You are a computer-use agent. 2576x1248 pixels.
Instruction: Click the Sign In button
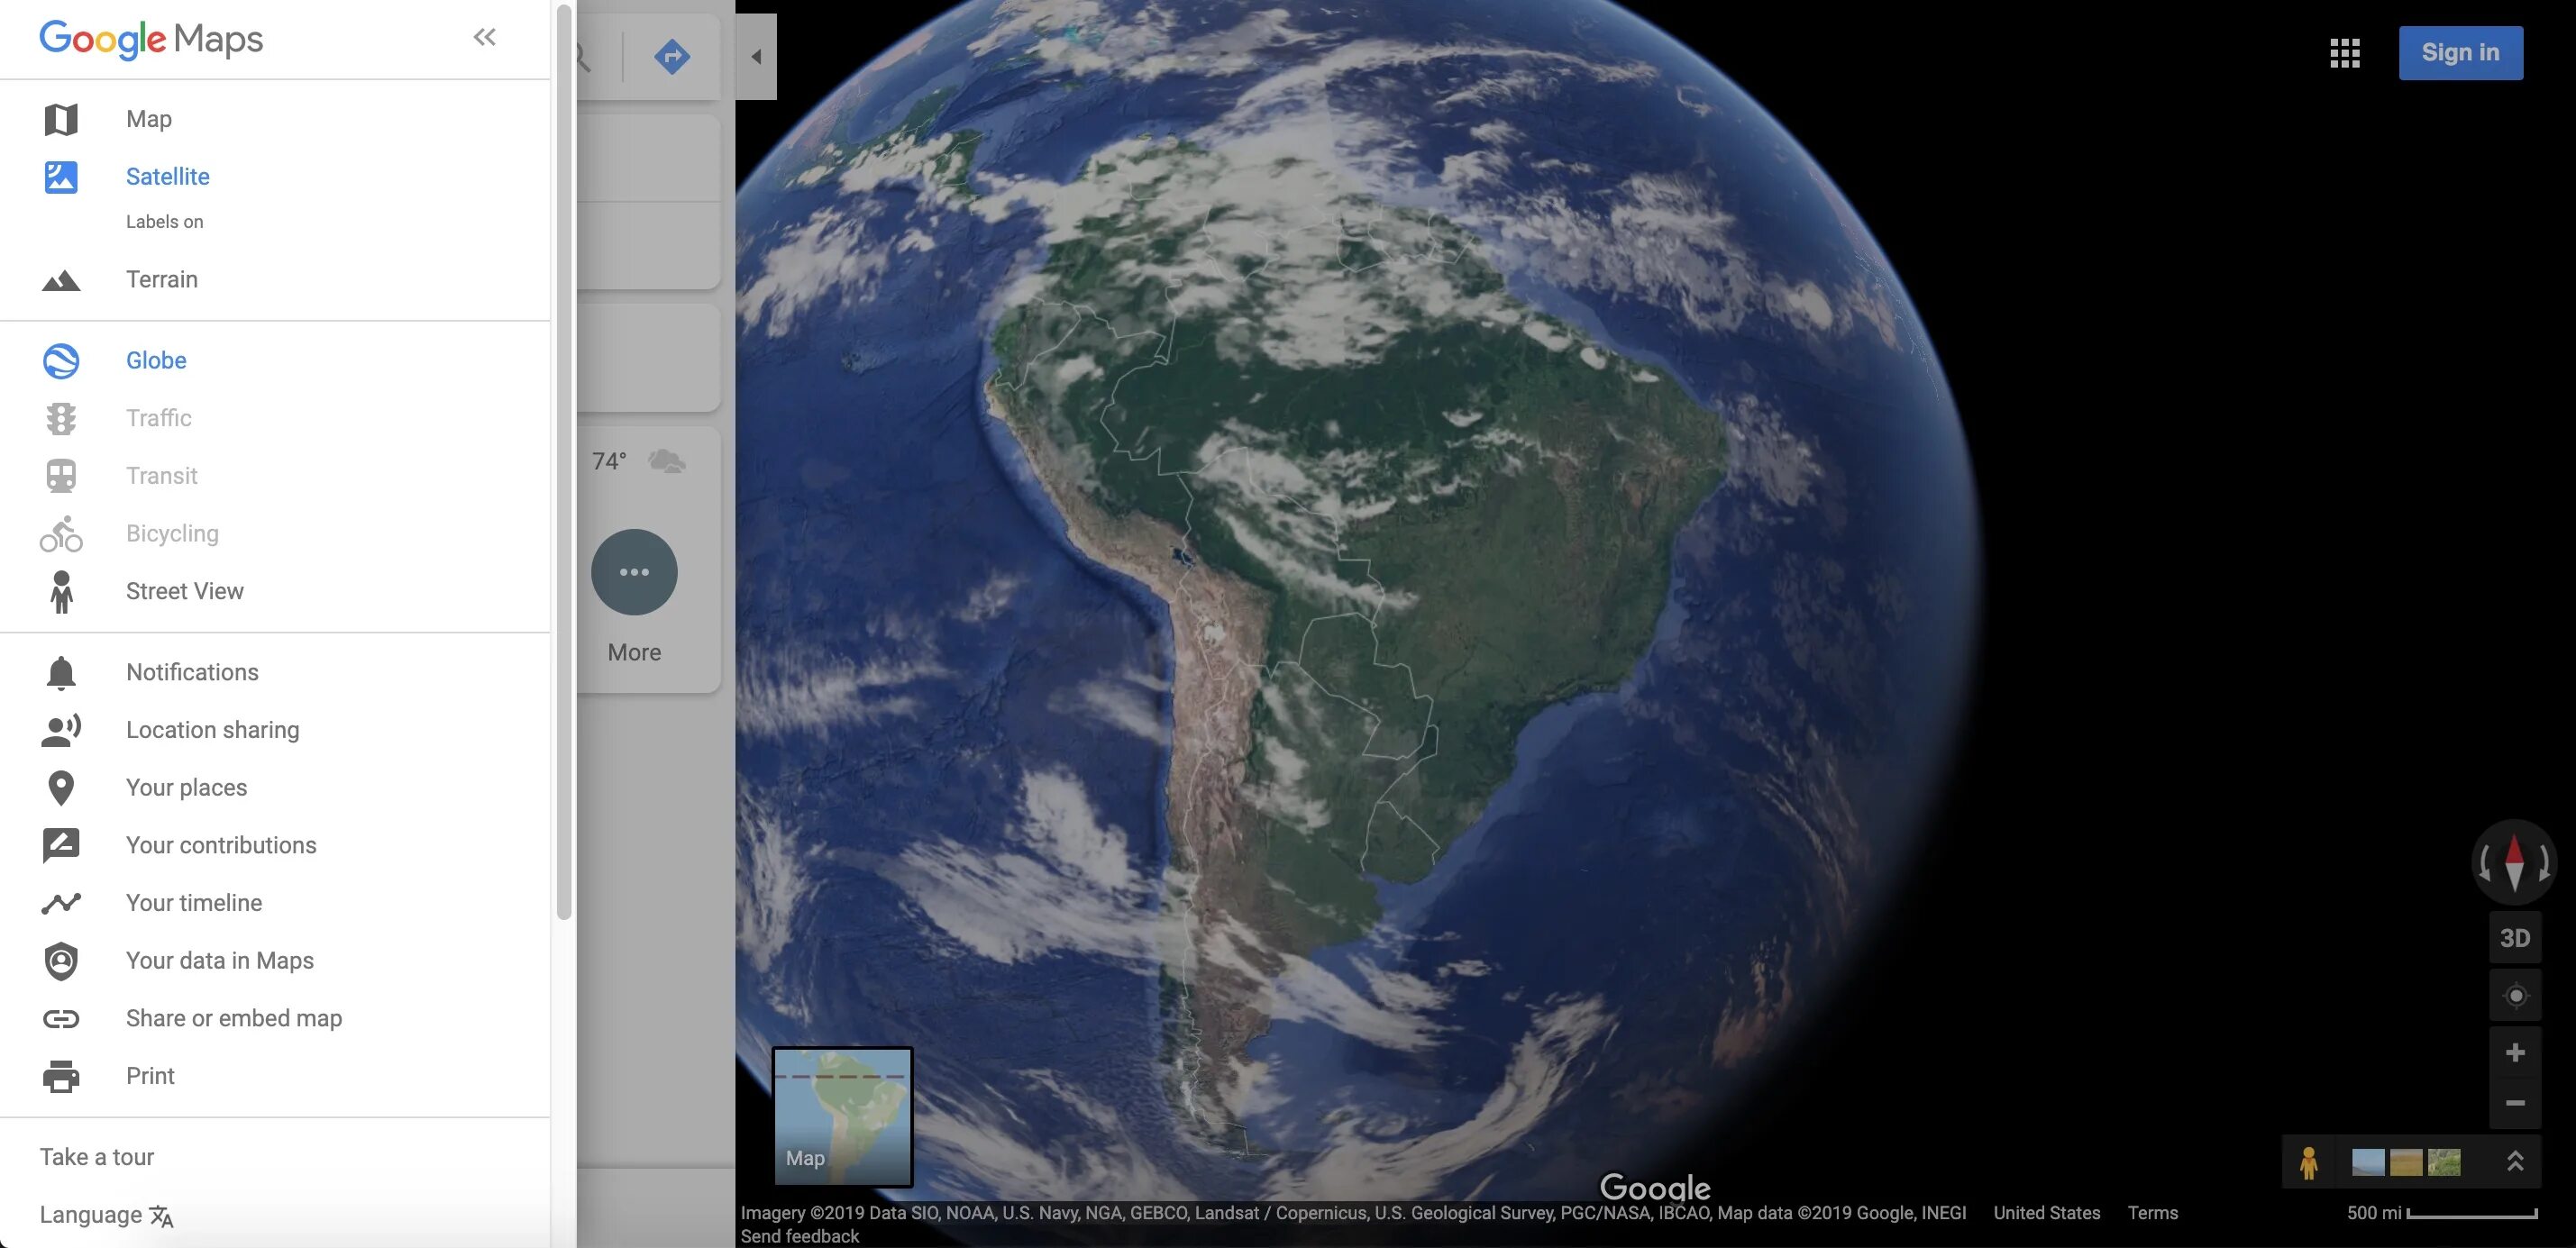[x=2460, y=50]
